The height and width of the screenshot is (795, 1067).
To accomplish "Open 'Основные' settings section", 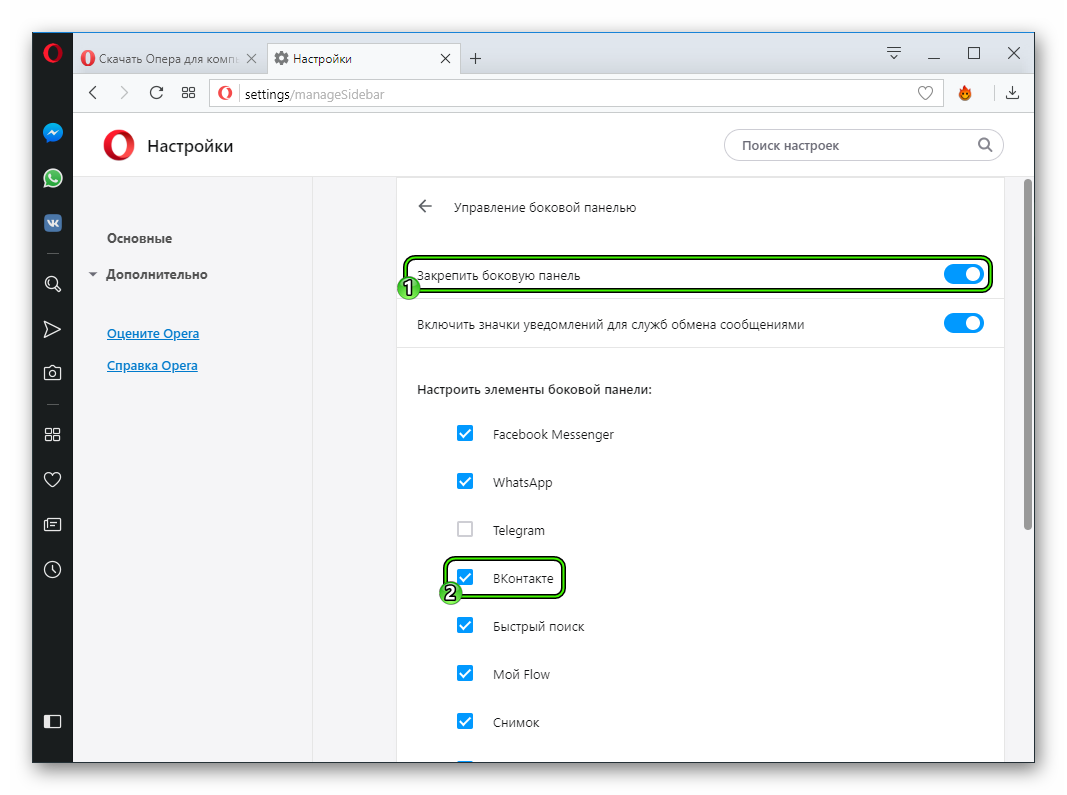I will pos(139,238).
